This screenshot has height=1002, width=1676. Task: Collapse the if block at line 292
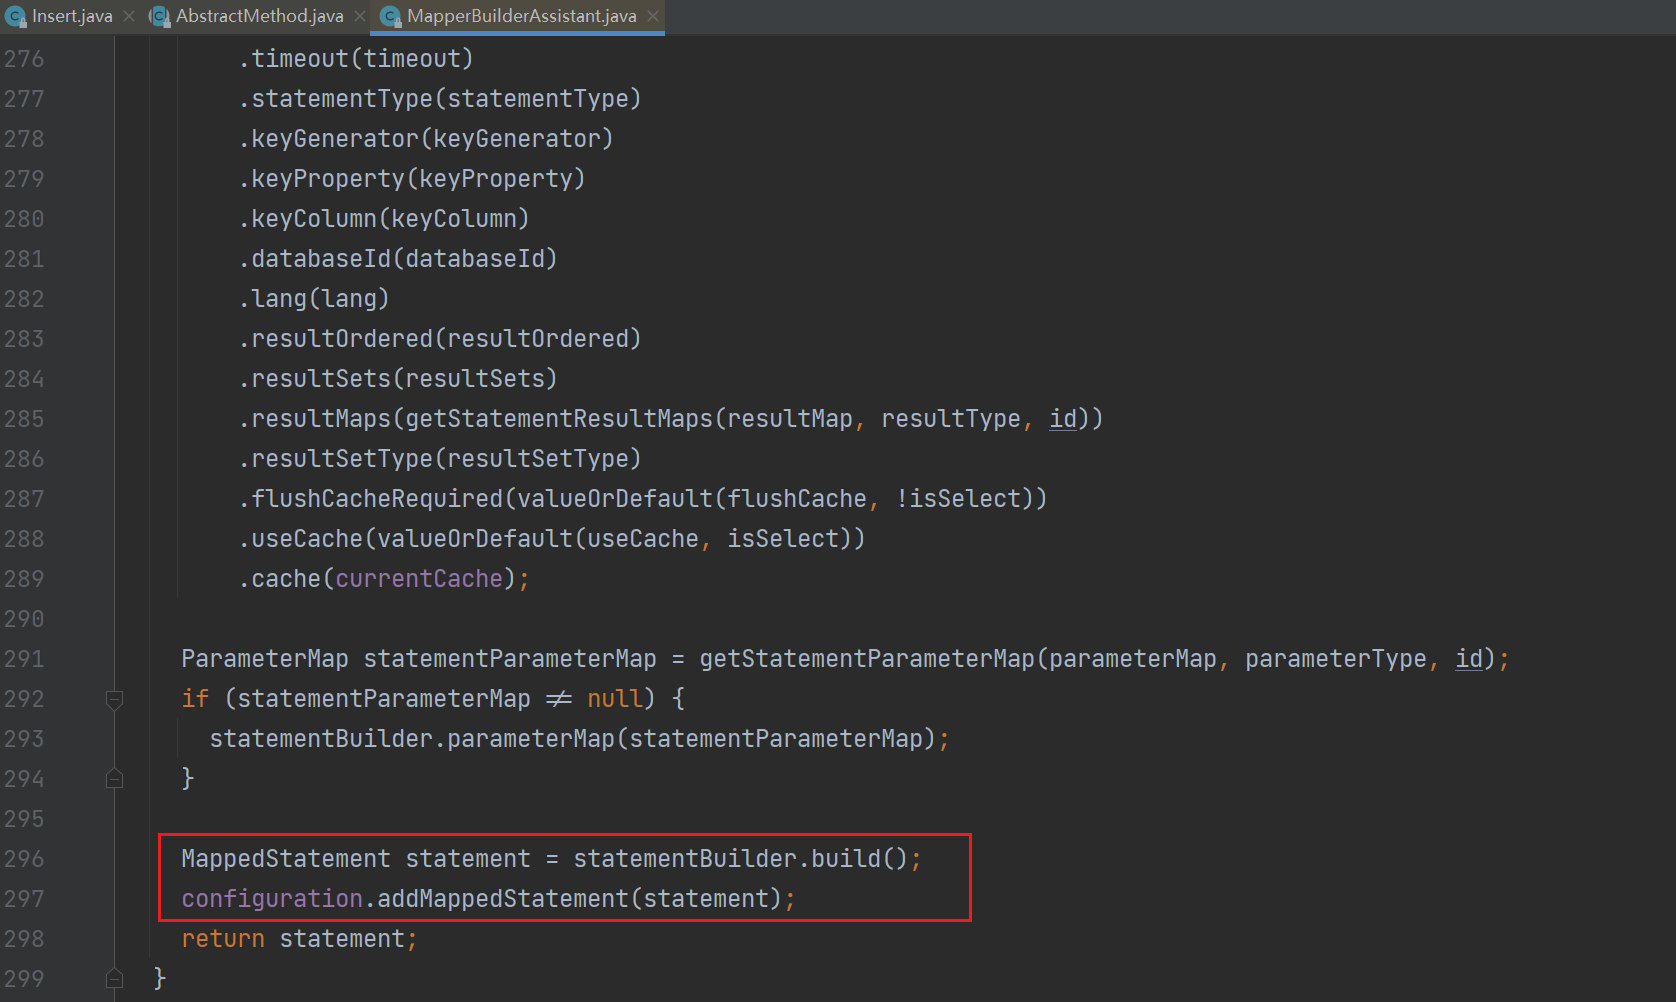point(115,699)
